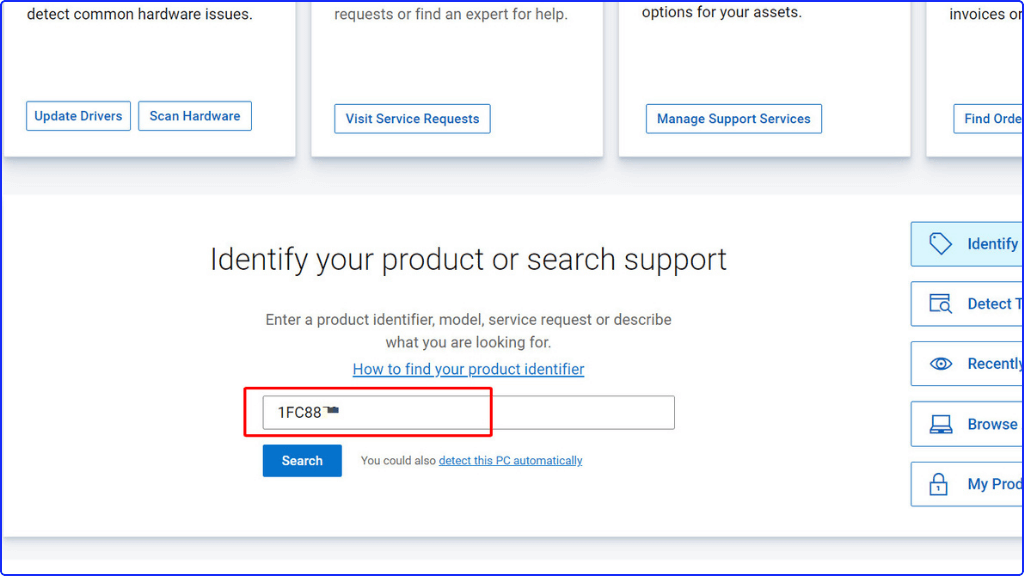Click the Scan Hardware button

click(x=195, y=115)
